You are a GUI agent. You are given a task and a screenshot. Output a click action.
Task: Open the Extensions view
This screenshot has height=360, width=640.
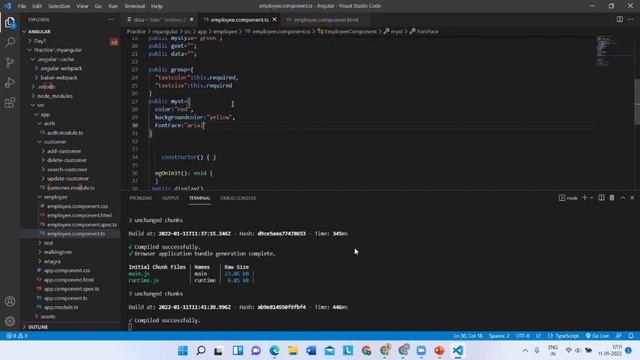click(x=10, y=102)
